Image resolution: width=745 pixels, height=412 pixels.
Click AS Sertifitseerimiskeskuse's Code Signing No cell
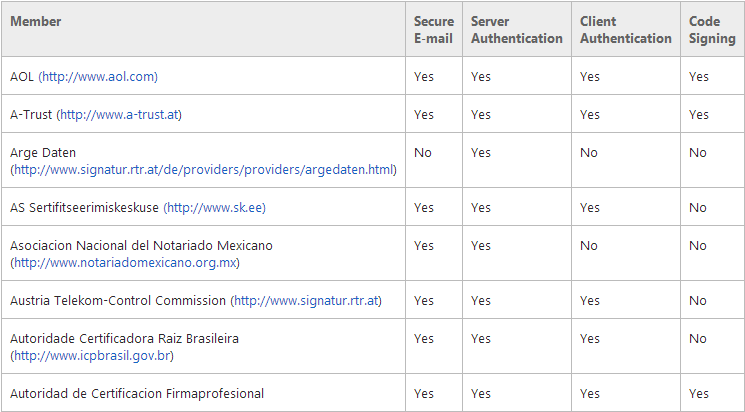pyautogui.click(x=712, y=207)
